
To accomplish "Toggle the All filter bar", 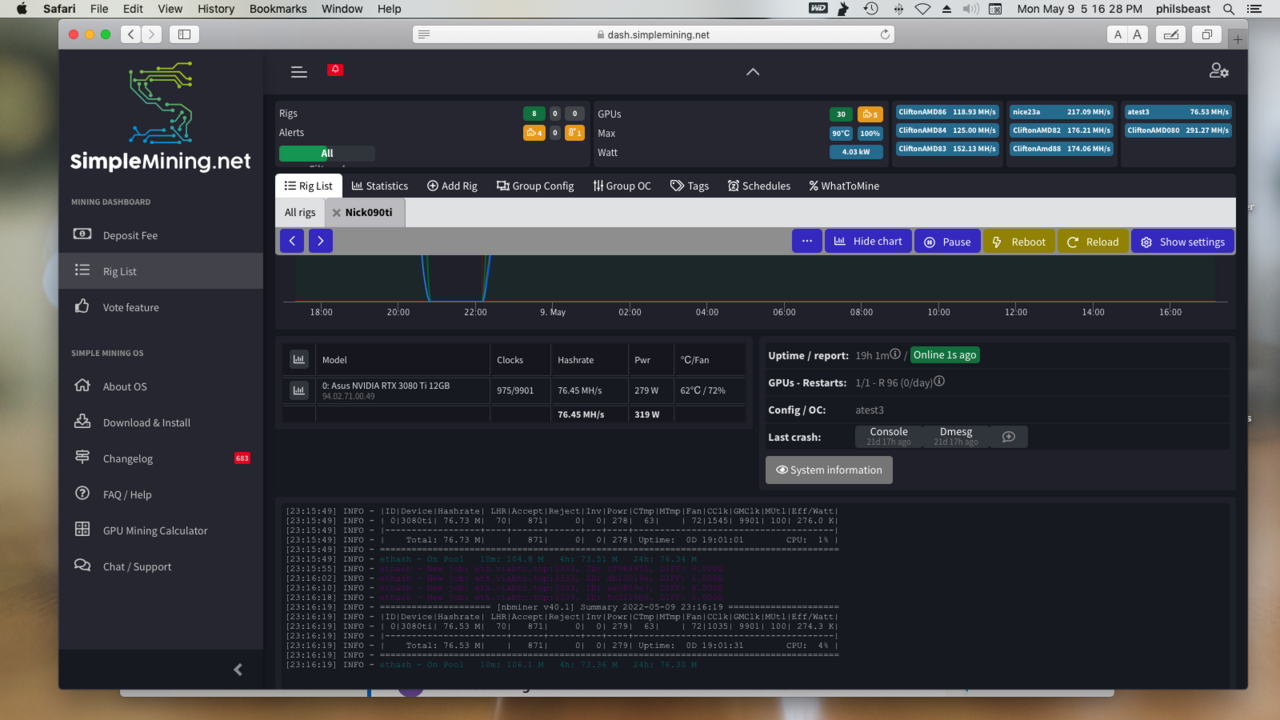I will [327, 153].
